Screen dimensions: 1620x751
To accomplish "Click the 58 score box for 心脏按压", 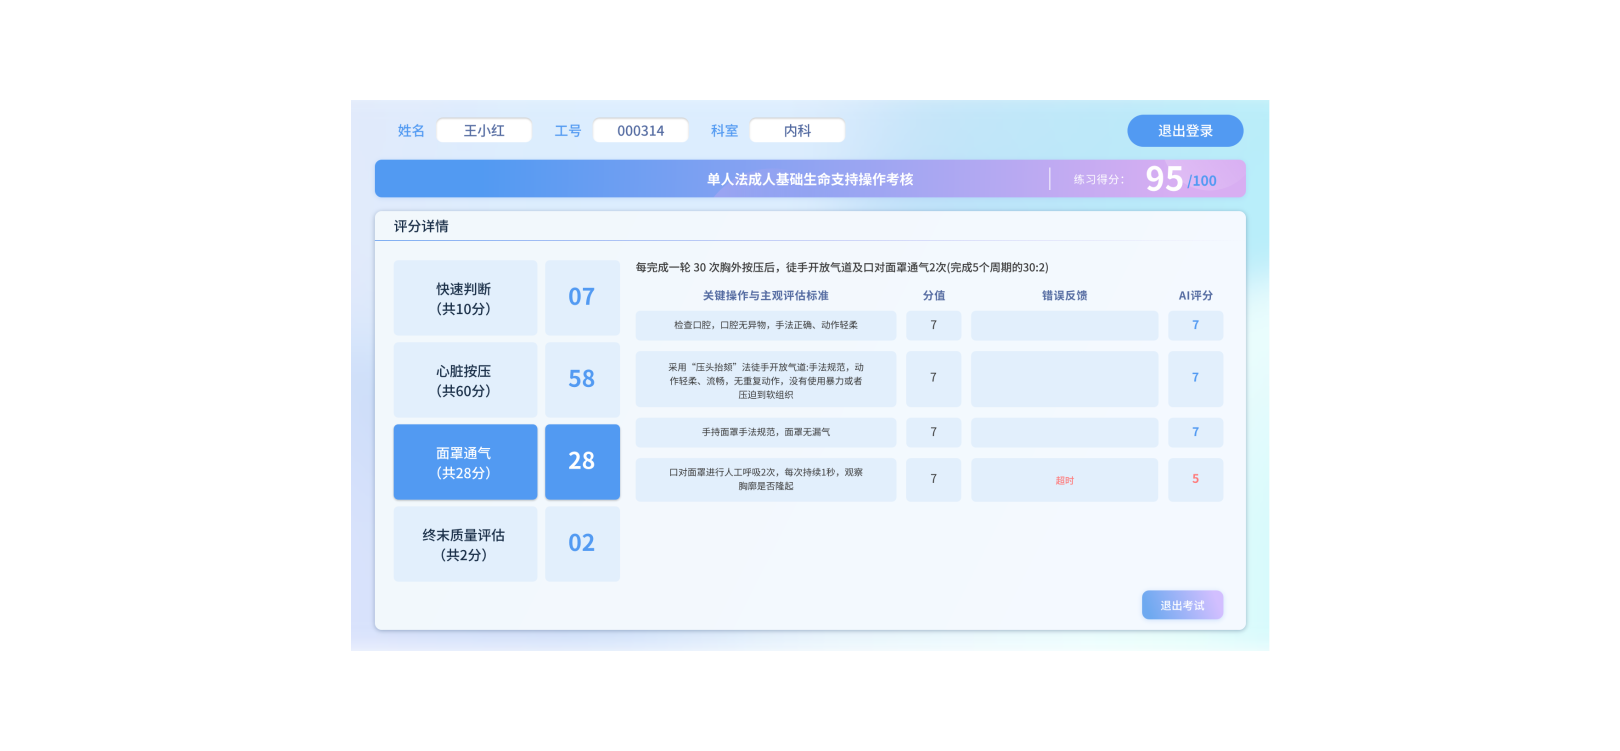I will 582,380.
